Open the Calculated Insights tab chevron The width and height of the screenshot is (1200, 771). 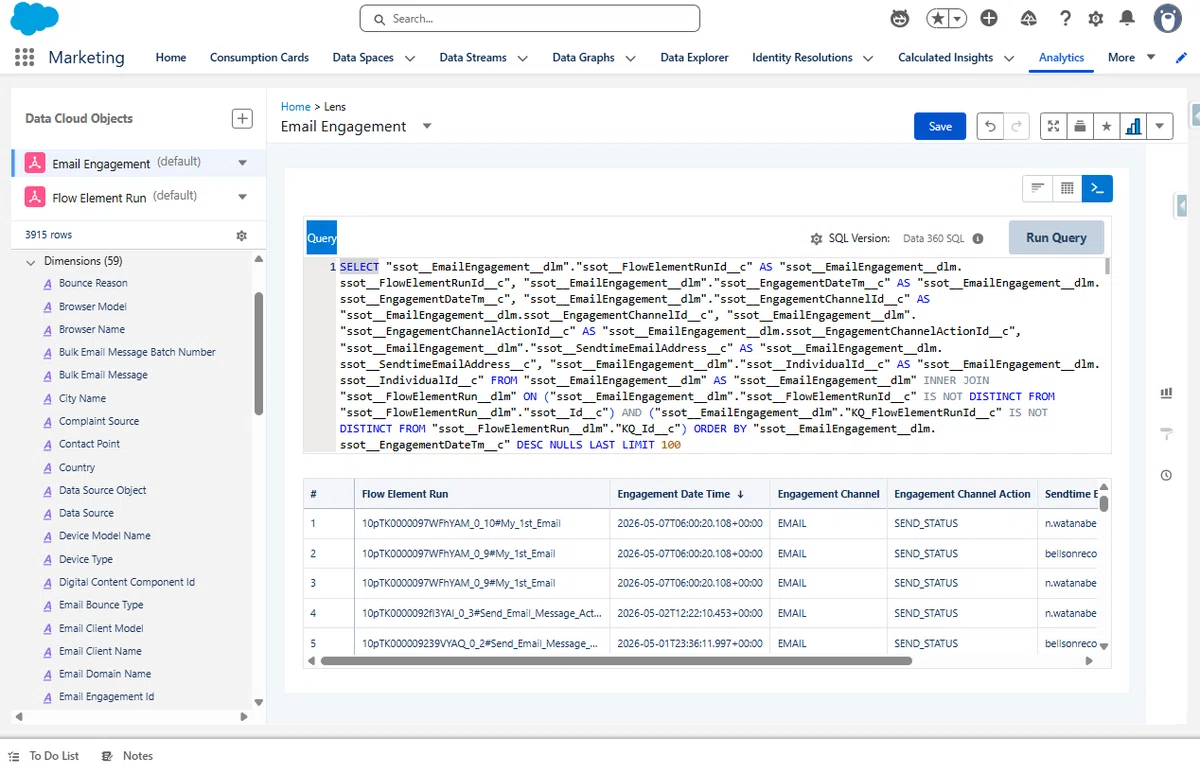point(1009,58)
